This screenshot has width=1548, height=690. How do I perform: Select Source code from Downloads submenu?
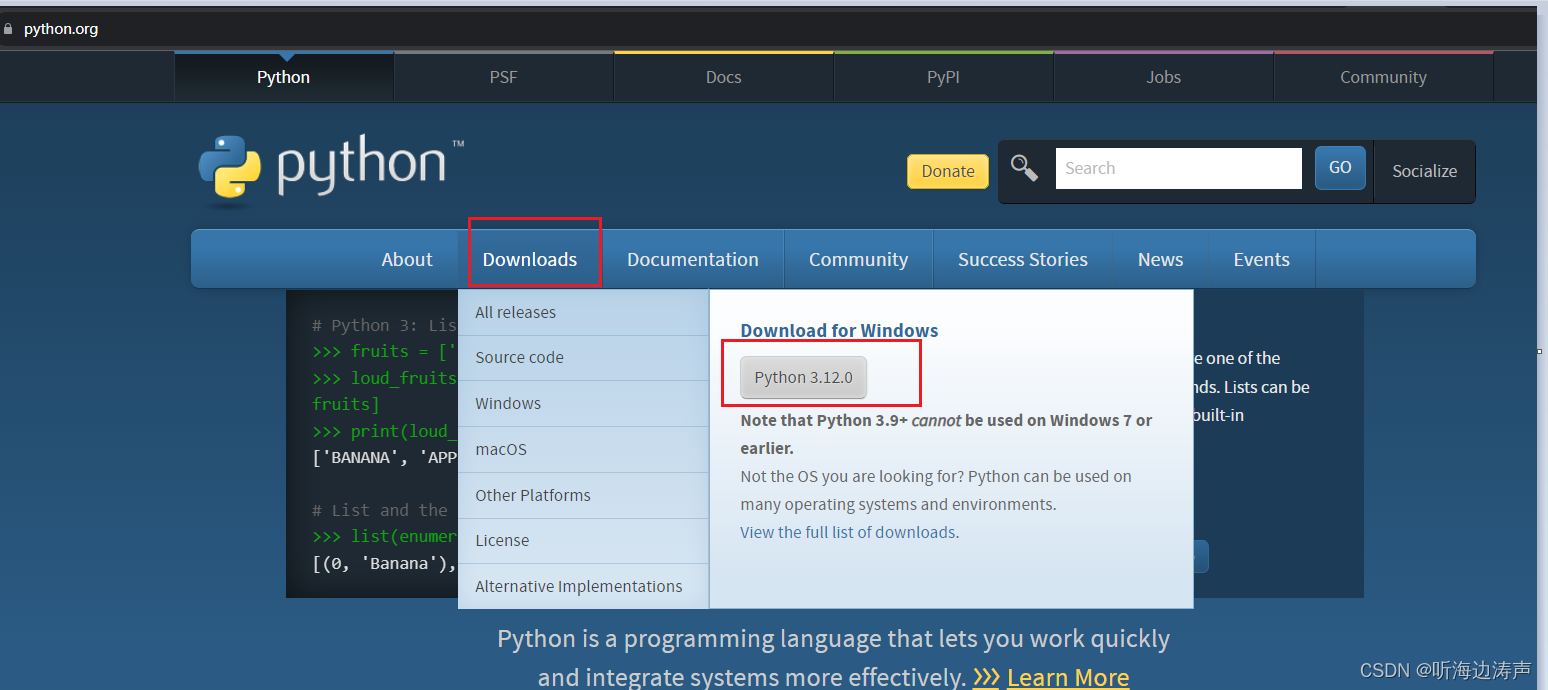[583, 357]
